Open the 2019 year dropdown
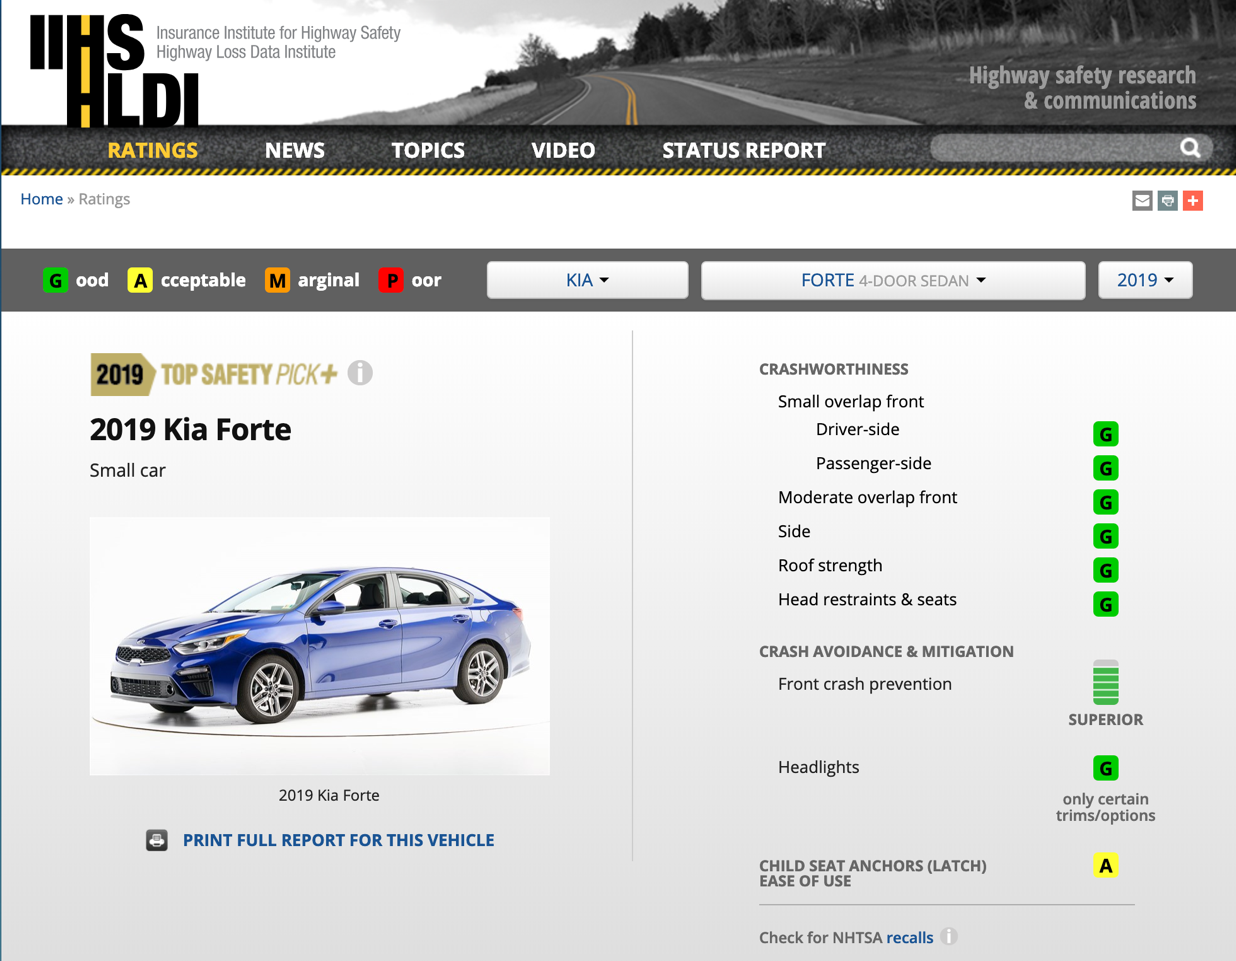This screenshot has height=961, width=1236. pos(1145,280)
